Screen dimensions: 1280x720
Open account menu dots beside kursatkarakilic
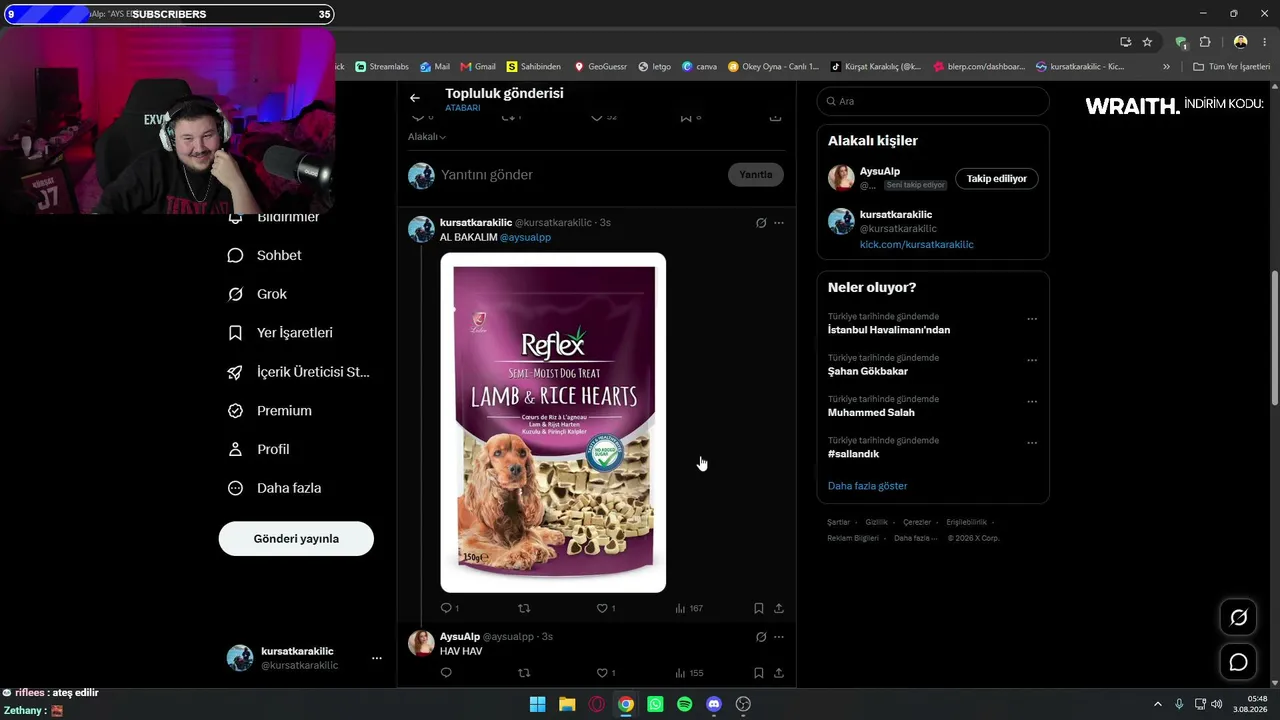coord(377,658)
